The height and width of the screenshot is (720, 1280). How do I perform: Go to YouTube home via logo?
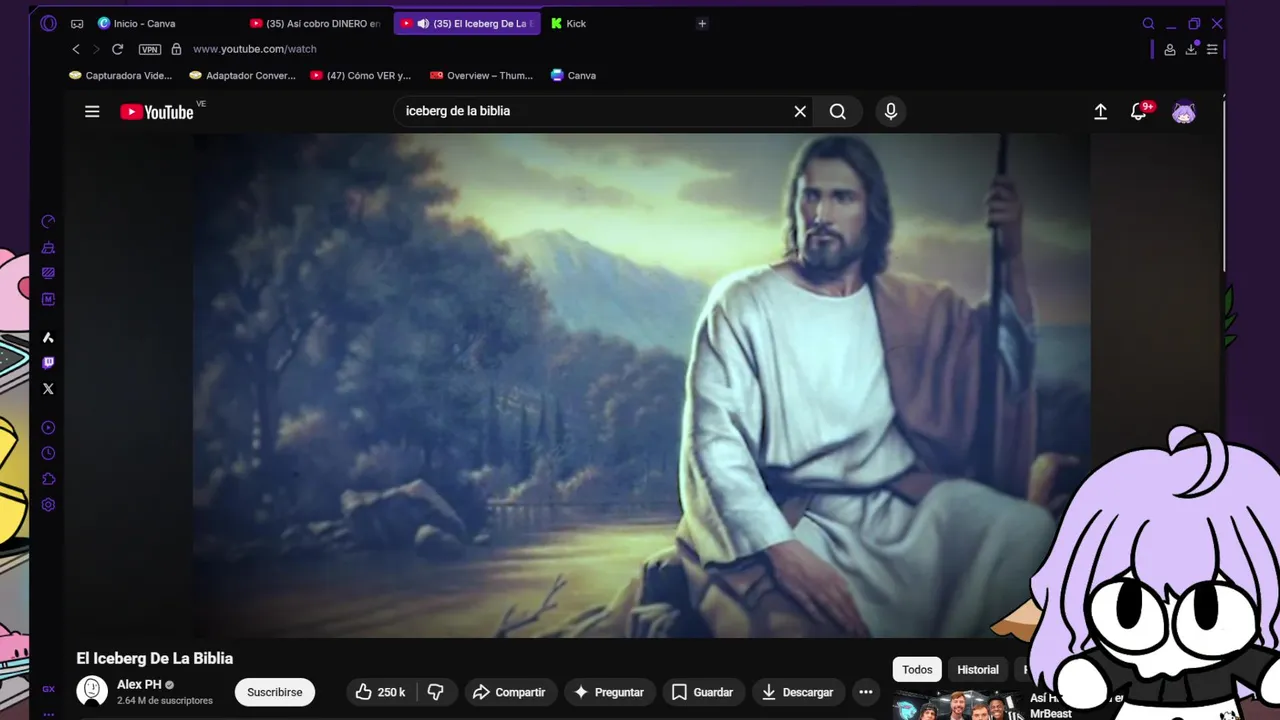pos(157,112)
